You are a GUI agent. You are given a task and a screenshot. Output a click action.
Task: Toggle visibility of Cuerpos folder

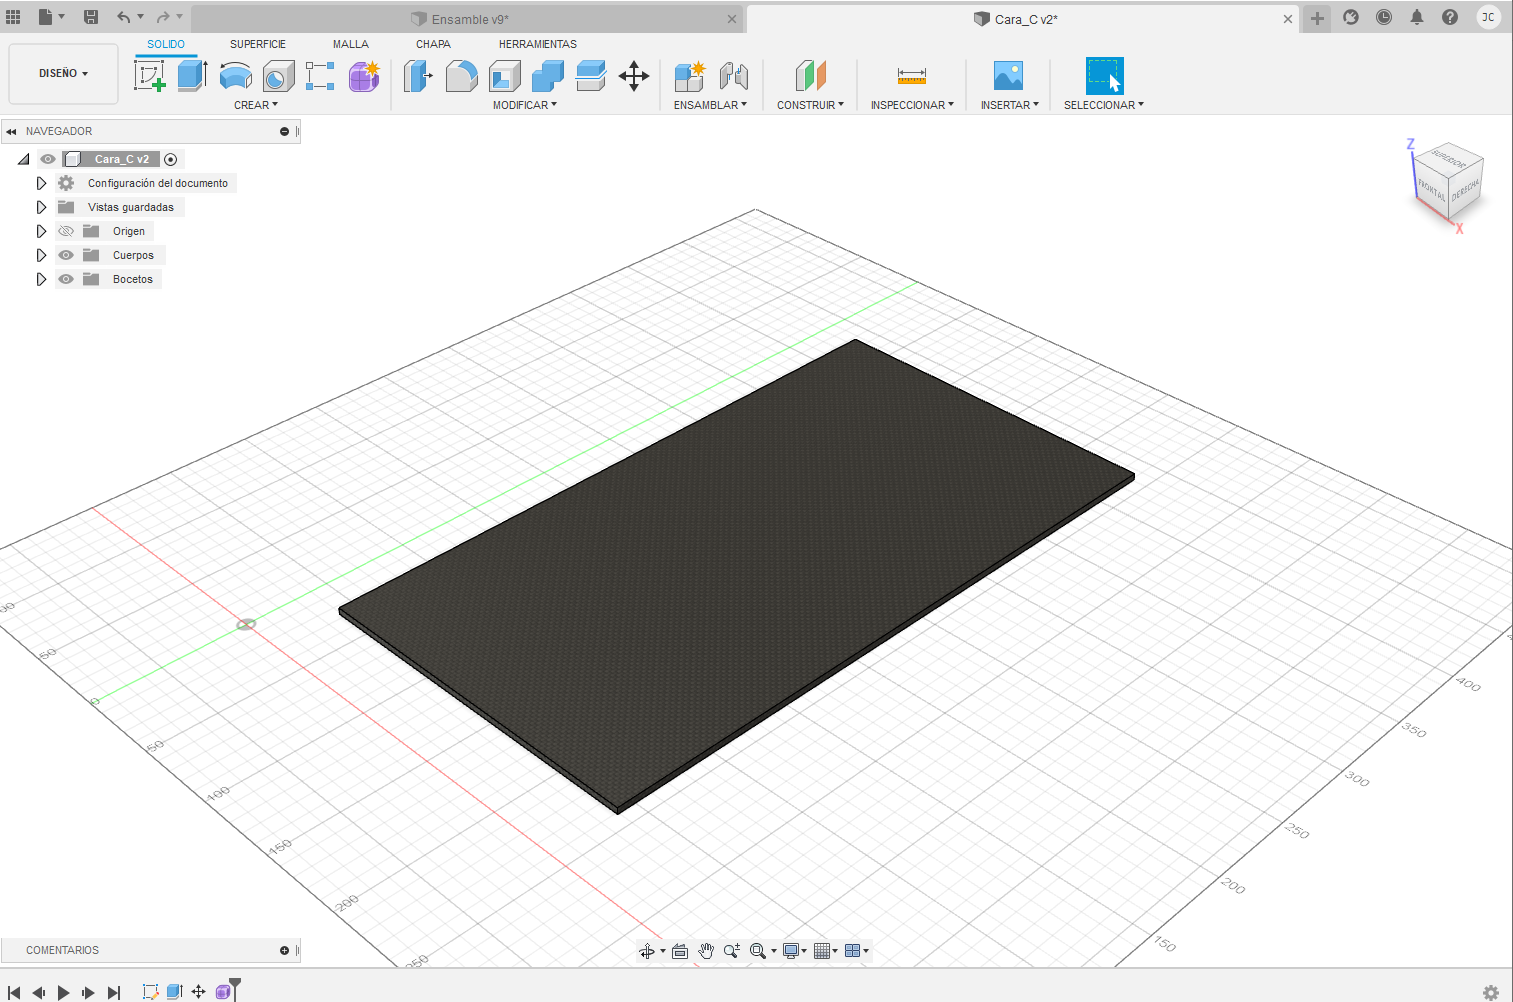click(66, 255)
